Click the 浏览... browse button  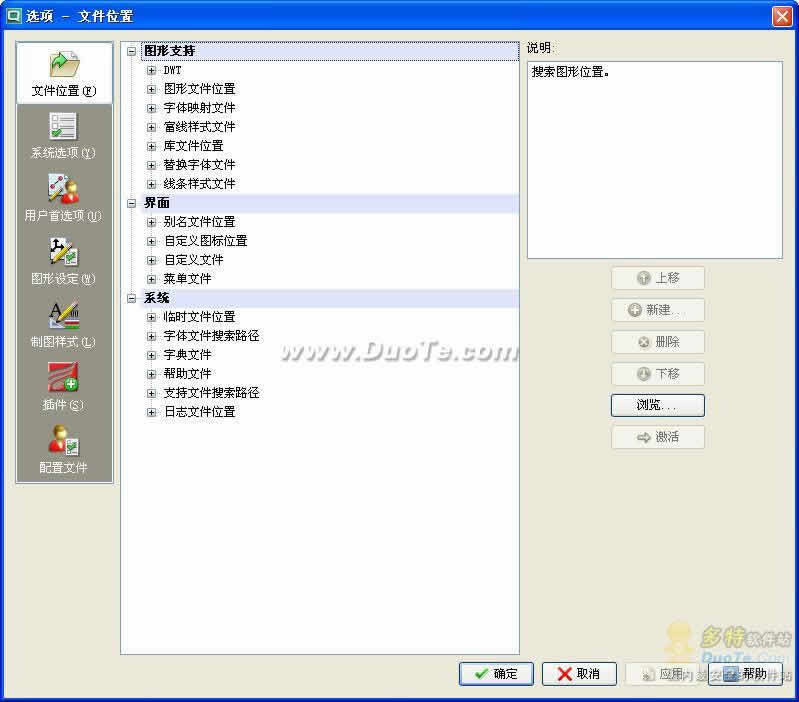point(658,406)
